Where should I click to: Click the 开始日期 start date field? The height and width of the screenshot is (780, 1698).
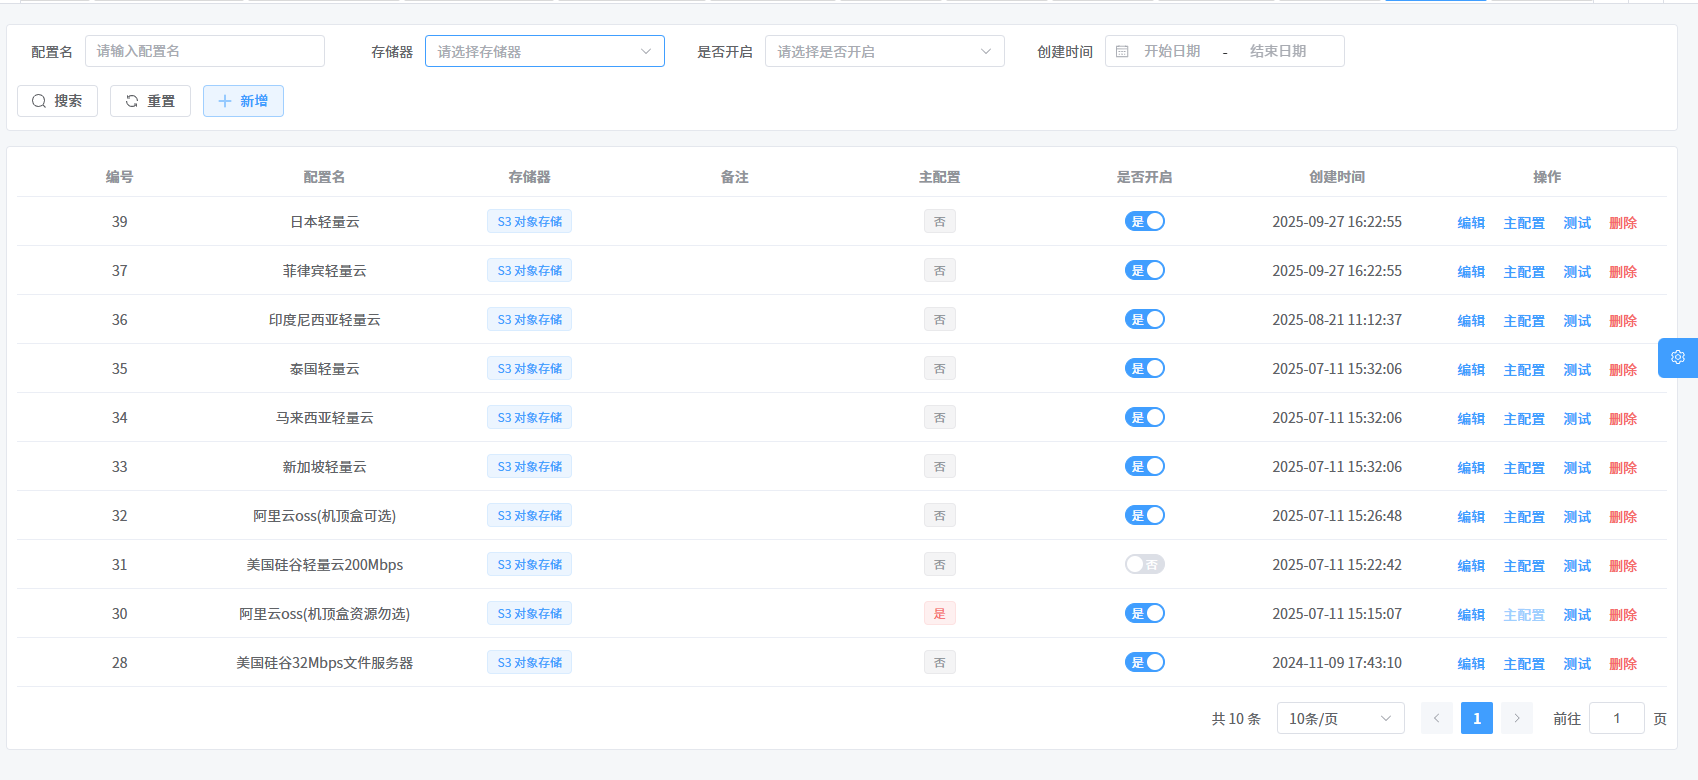point(1172,51)
